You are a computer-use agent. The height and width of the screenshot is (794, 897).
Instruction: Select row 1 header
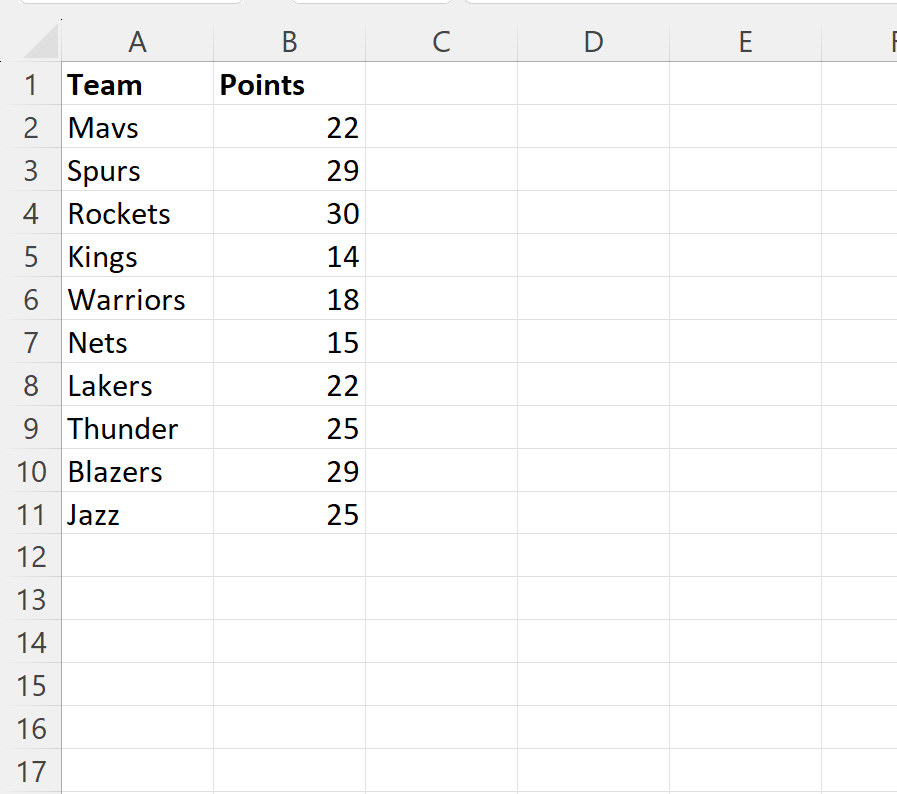(x=31, y=85)
